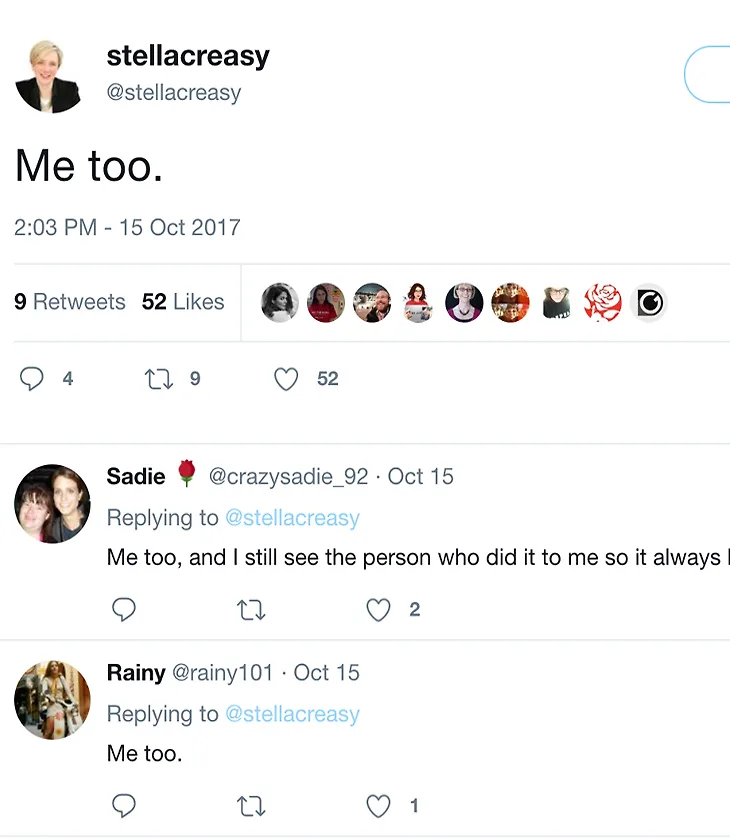Image resolution: width=730 pixels, height=840 pixels.
Task: Like Rainy's reply with 1 like
Action: tap(378, 806)
